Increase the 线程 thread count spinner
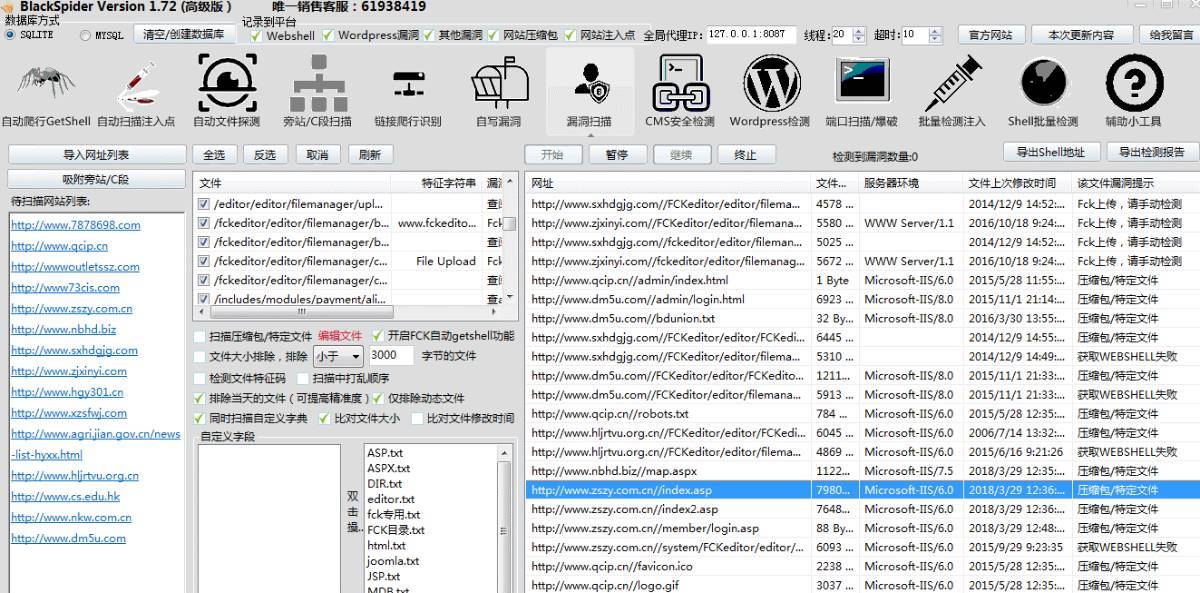The height and width of the screenshot is (593, 1200). coord(861,30)
